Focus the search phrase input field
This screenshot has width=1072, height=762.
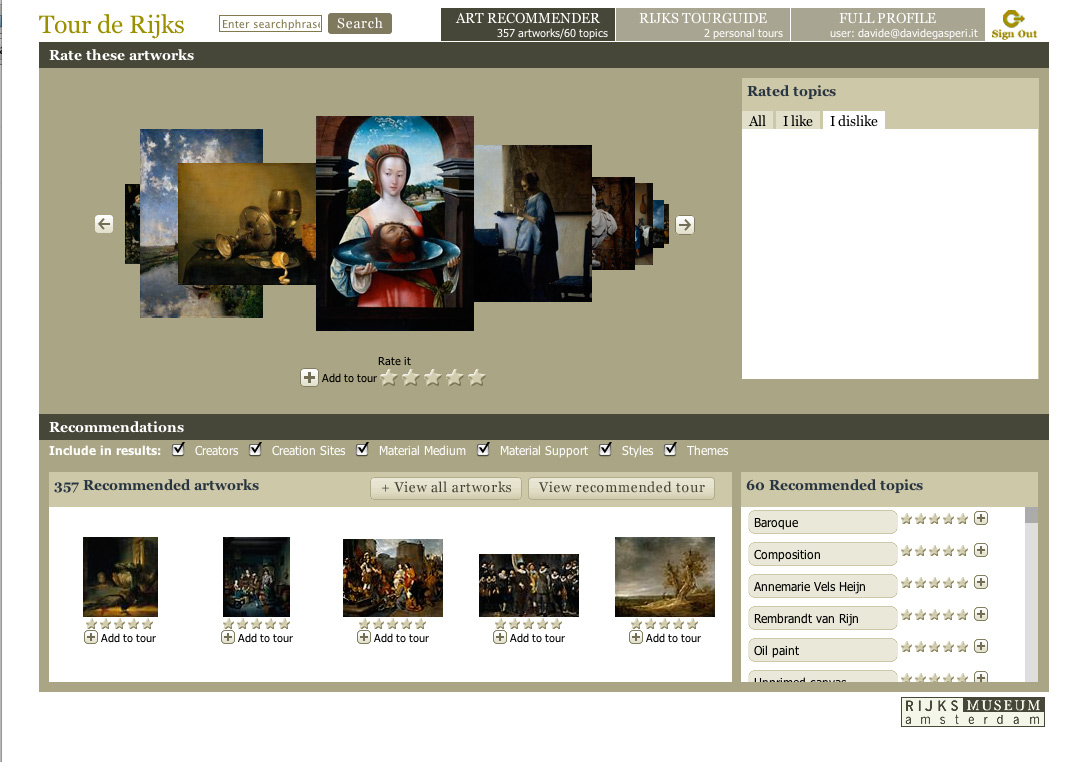[x=271, y=24]
